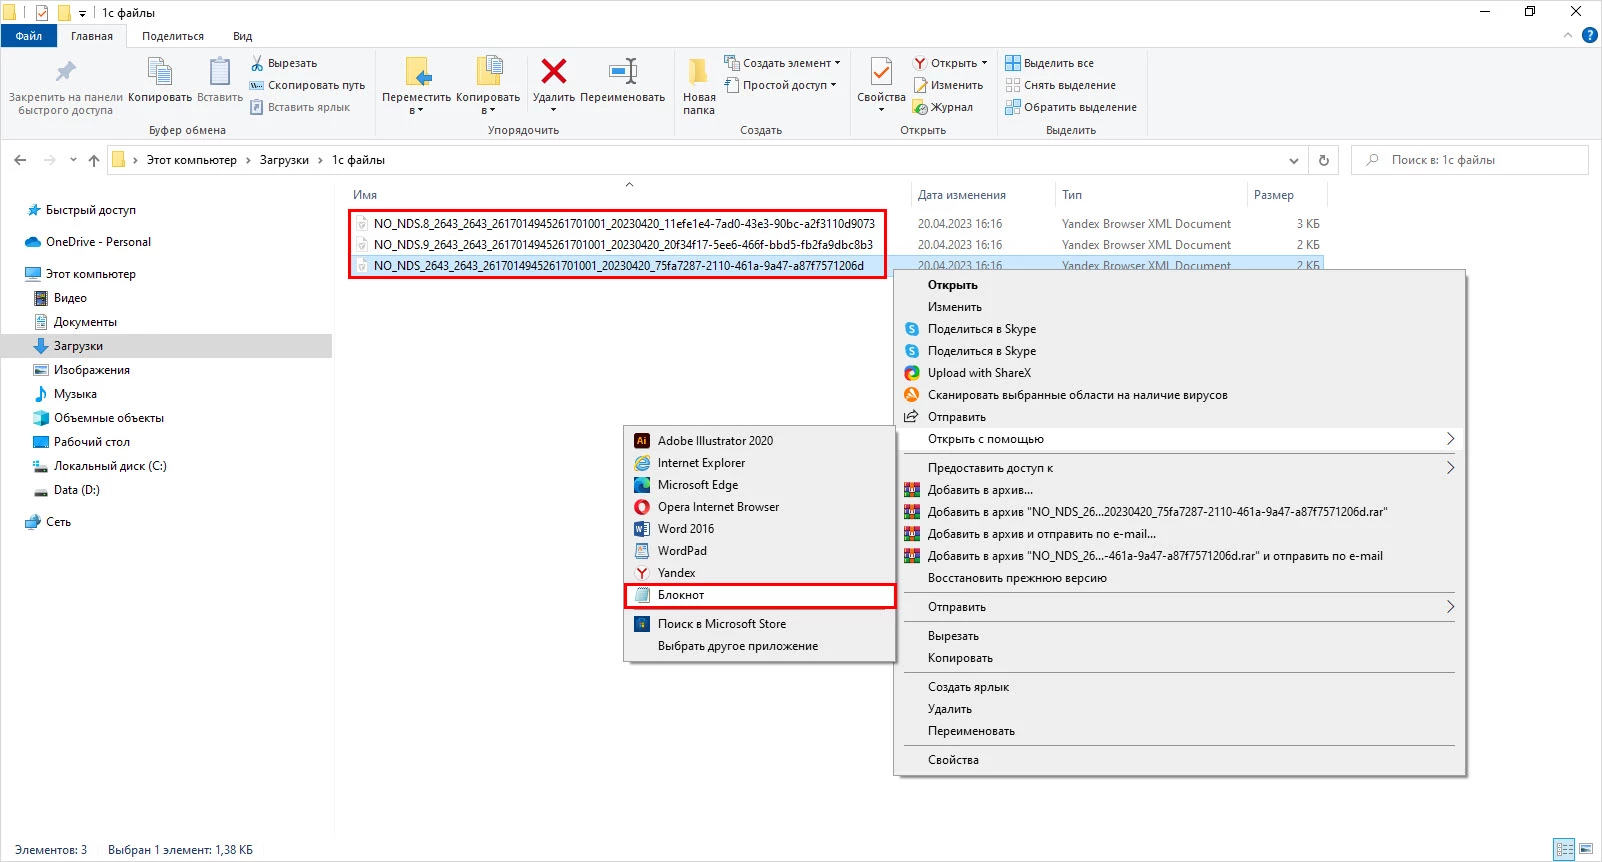Click Изменить in the ribbon Open group

point(949,85)
